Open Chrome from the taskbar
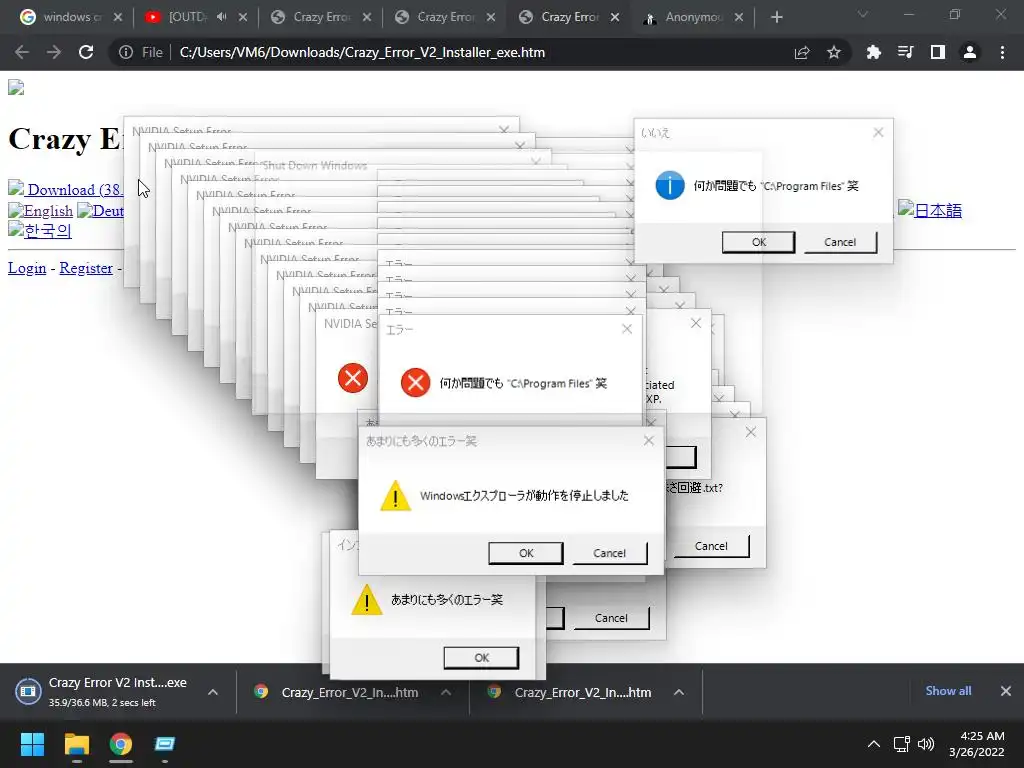The height and width of the screenshot is (768, 1024). coord(121,744)
